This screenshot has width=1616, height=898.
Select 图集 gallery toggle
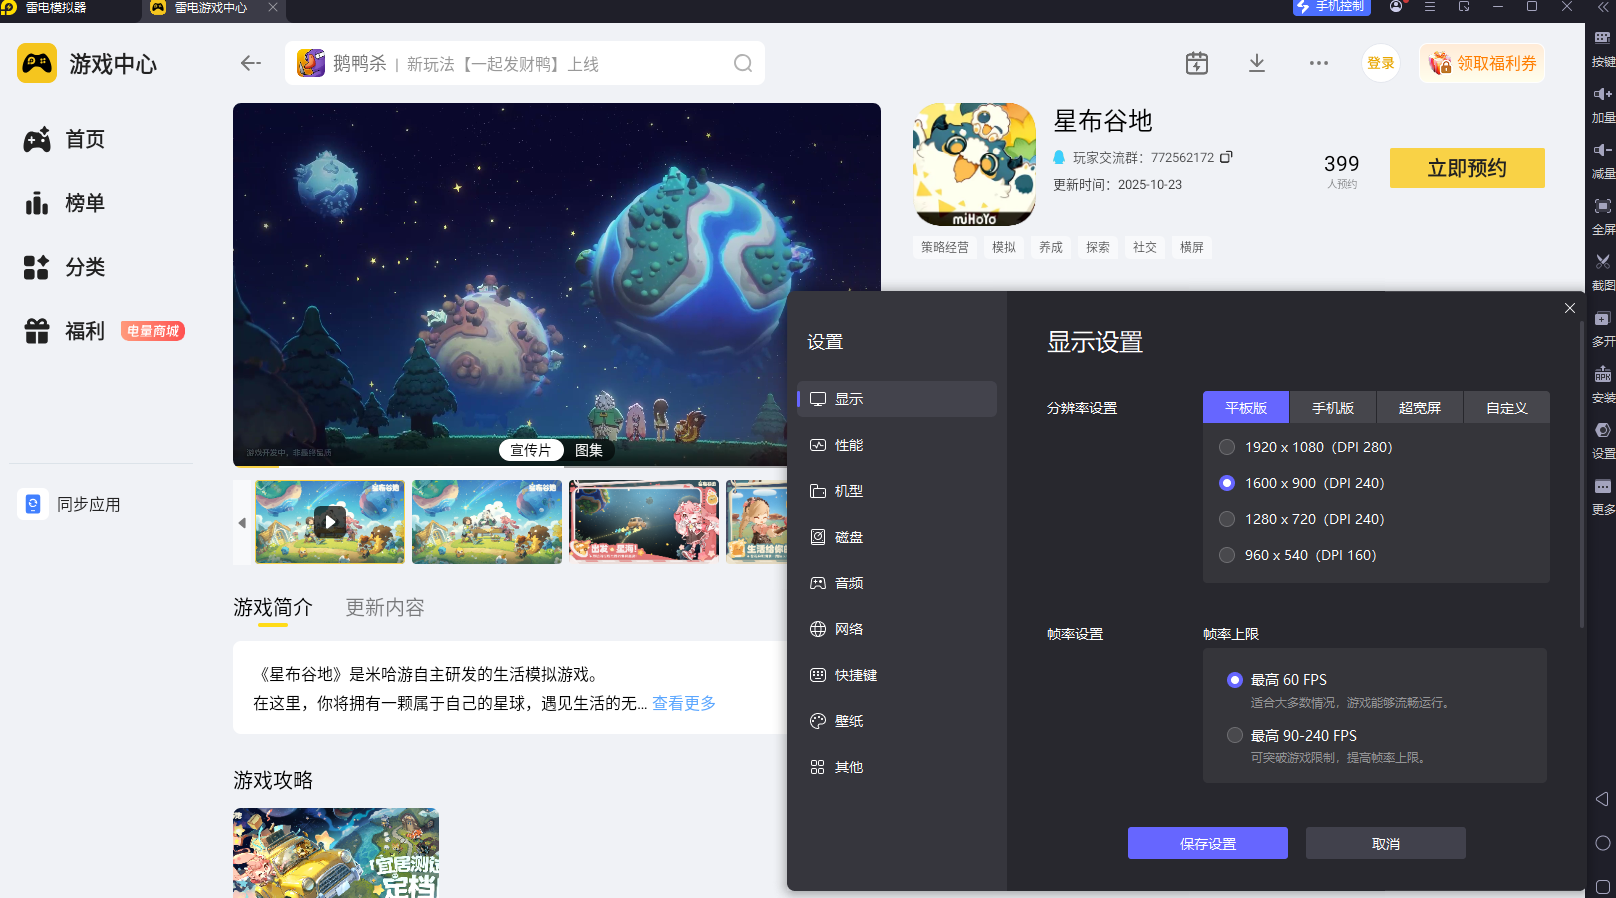pyautogui.click(x=589, y=450)
